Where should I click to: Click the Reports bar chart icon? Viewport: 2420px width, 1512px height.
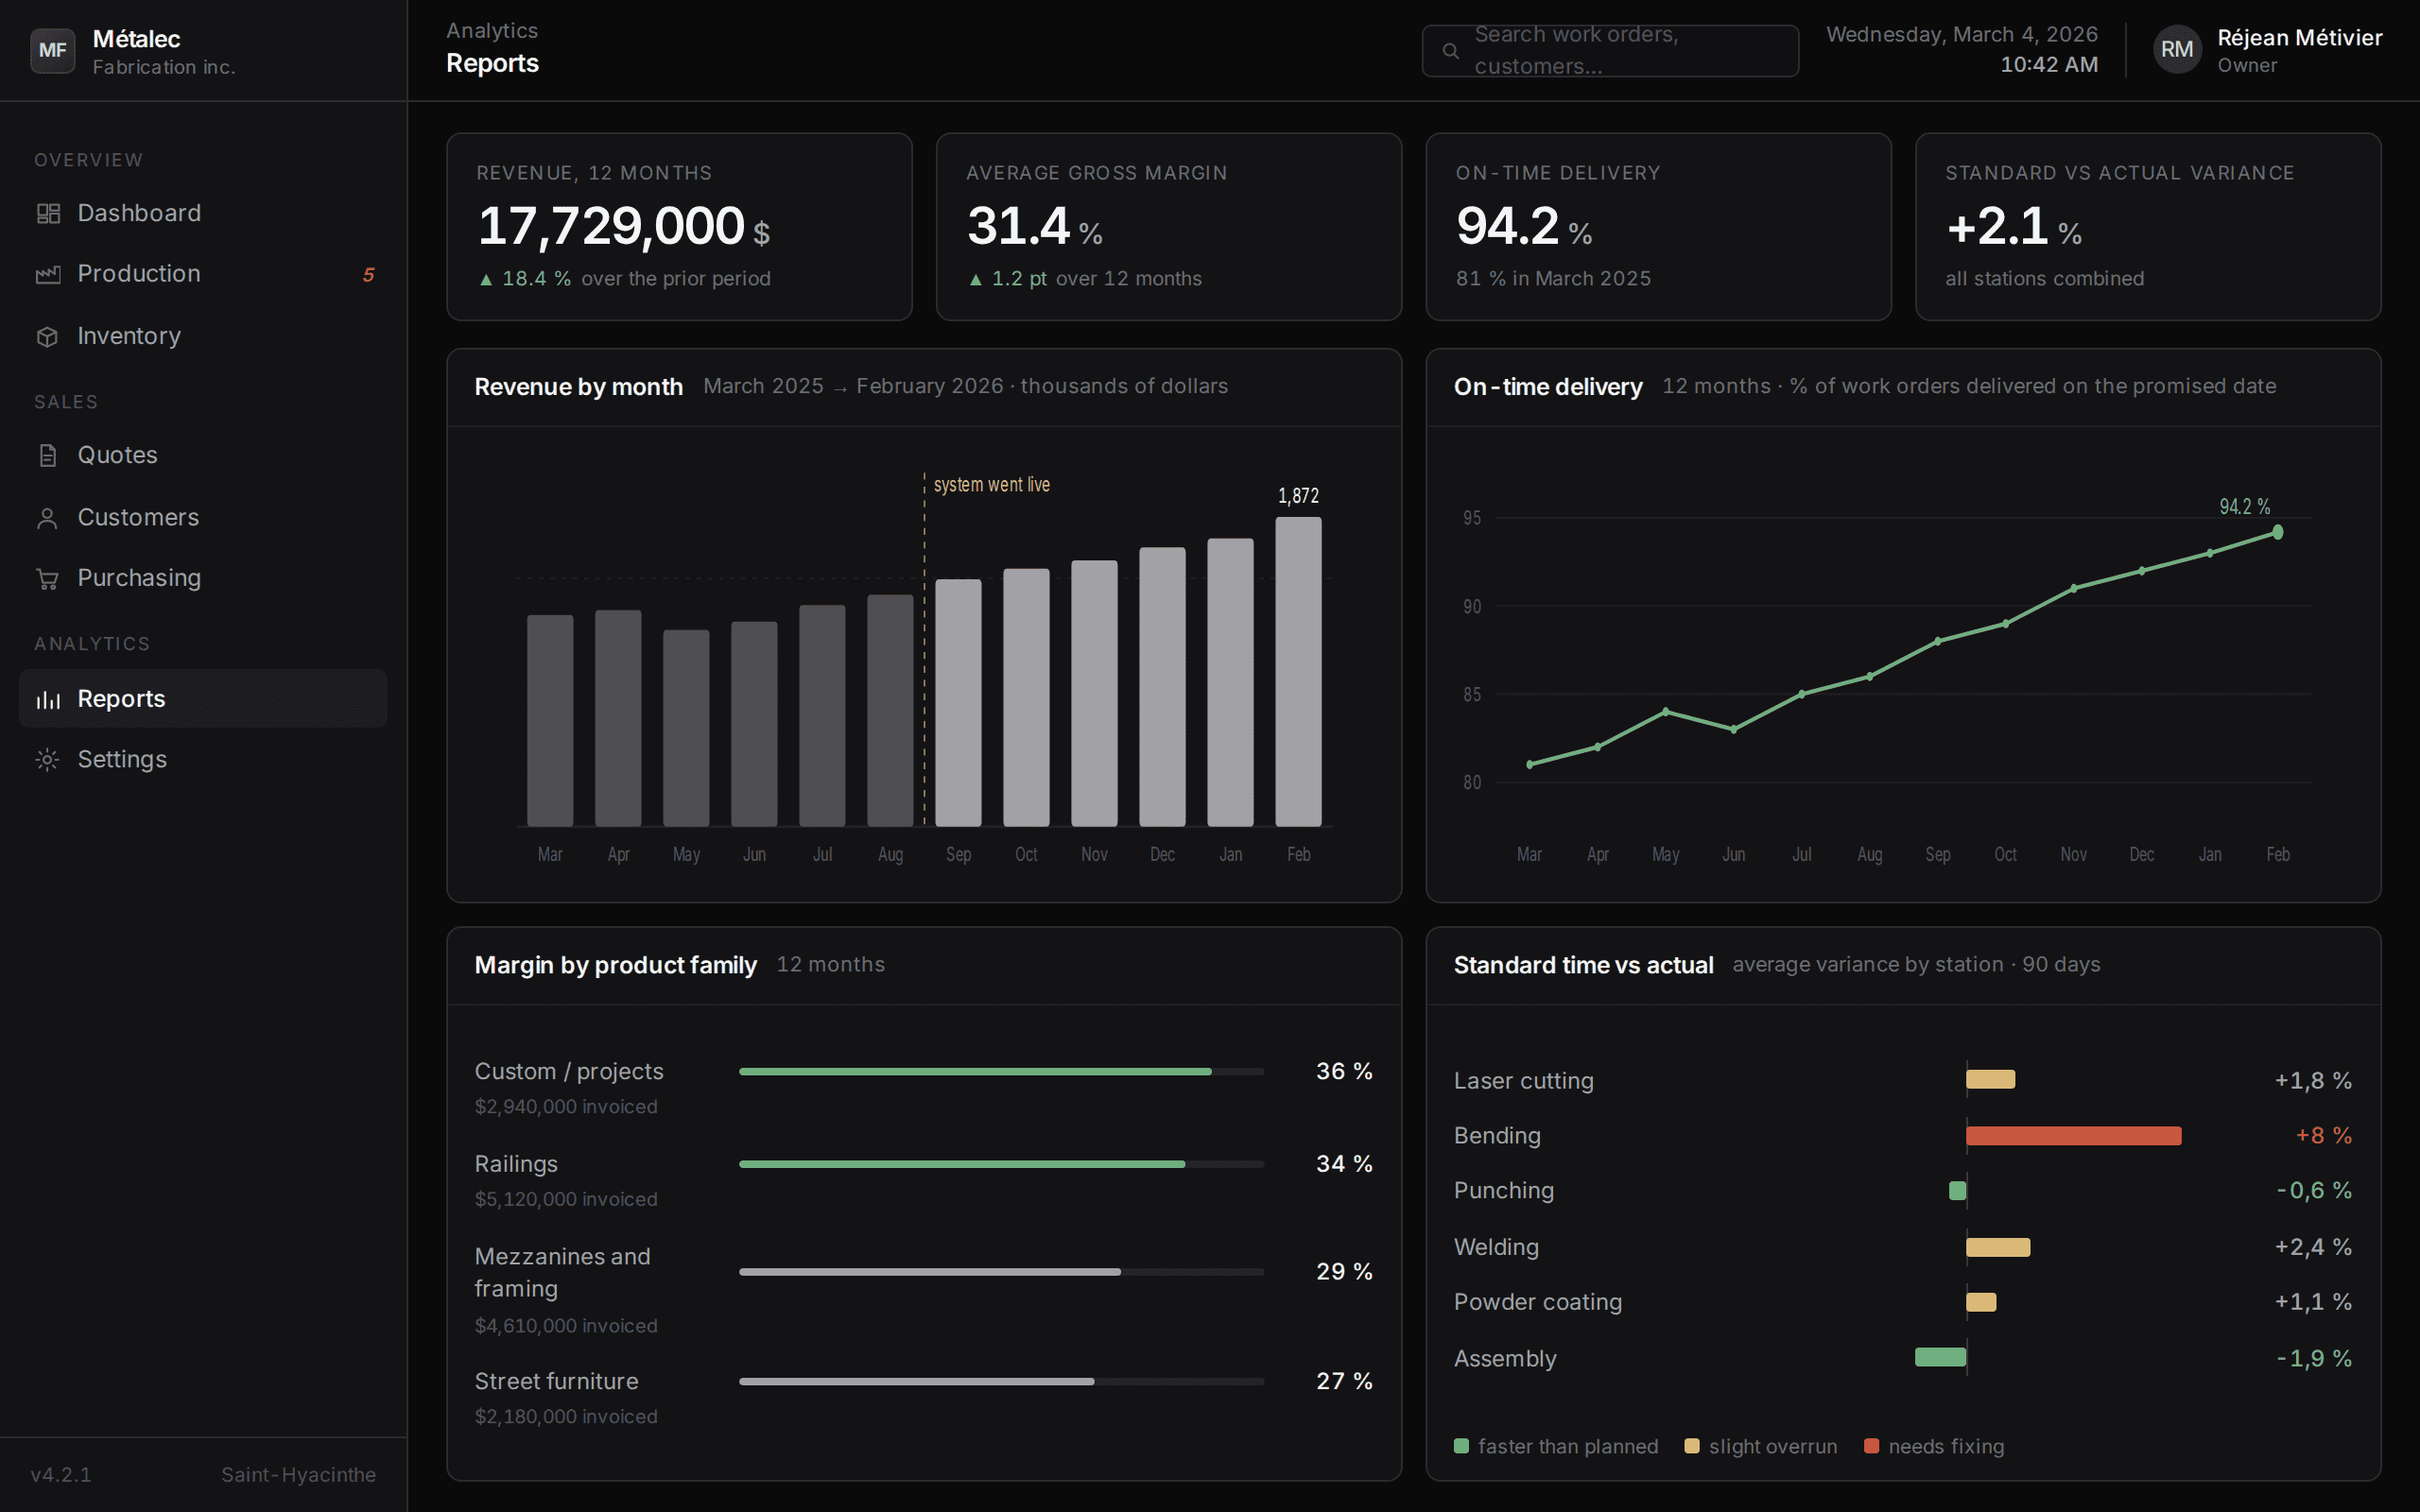coord(47,699)
